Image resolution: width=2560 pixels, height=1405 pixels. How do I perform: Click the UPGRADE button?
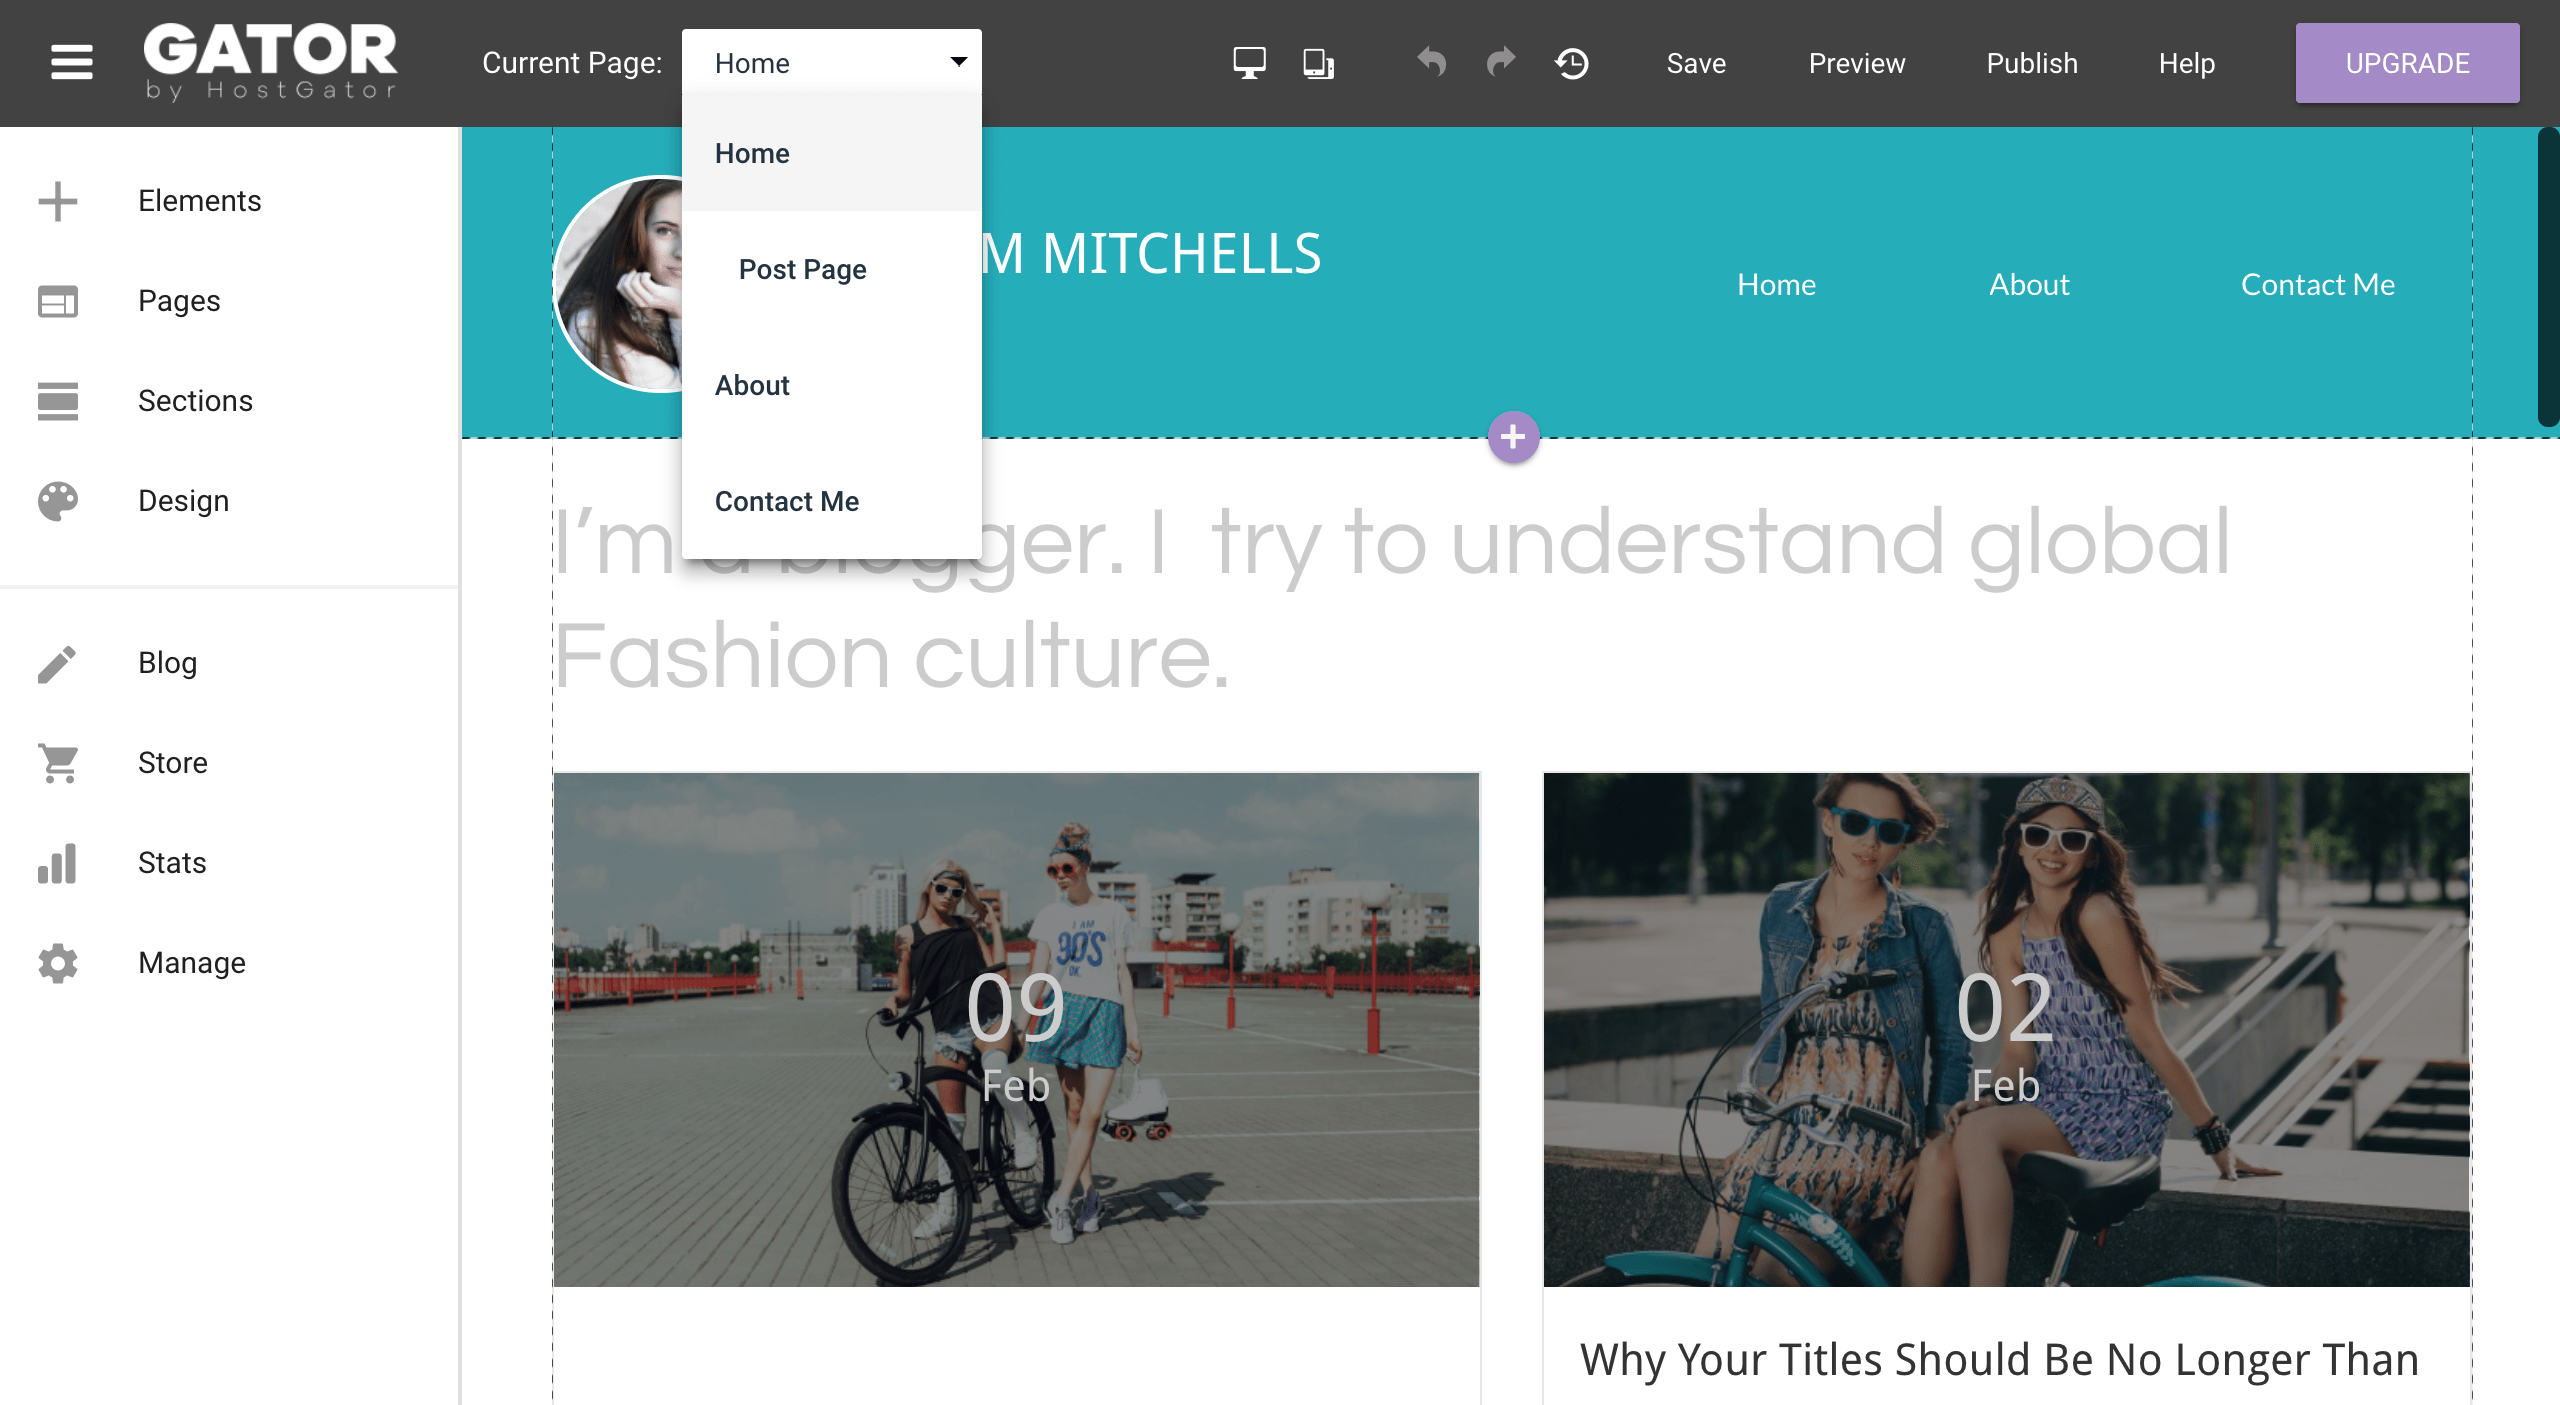pyautogui.click(x=2406, y=63)
